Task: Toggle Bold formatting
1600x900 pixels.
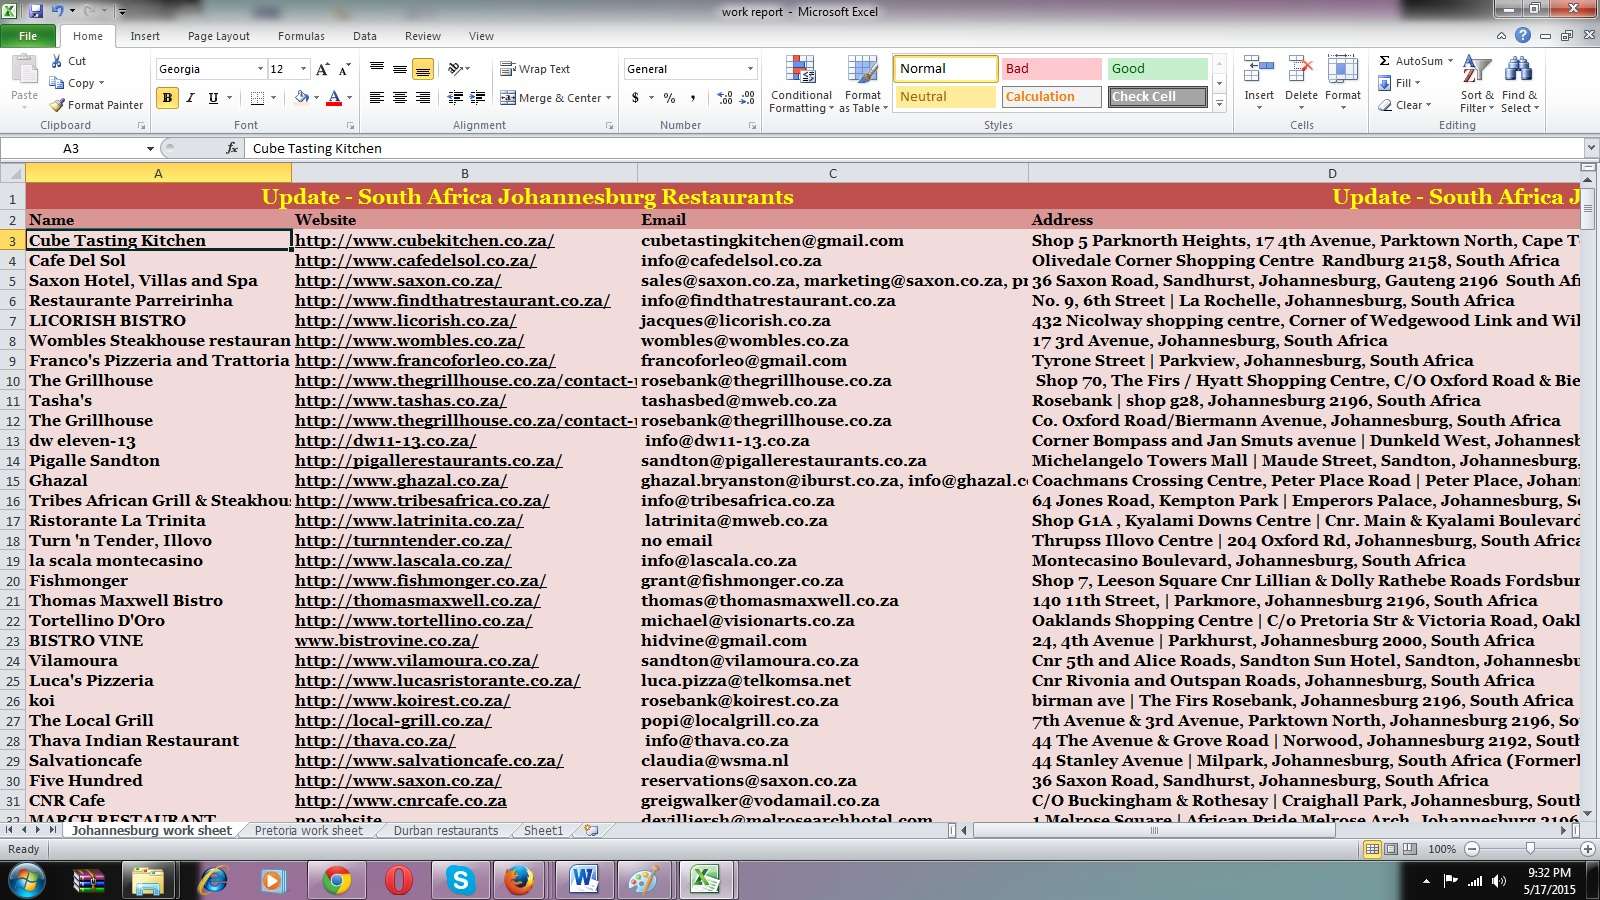Action: (x=167, y=98)
